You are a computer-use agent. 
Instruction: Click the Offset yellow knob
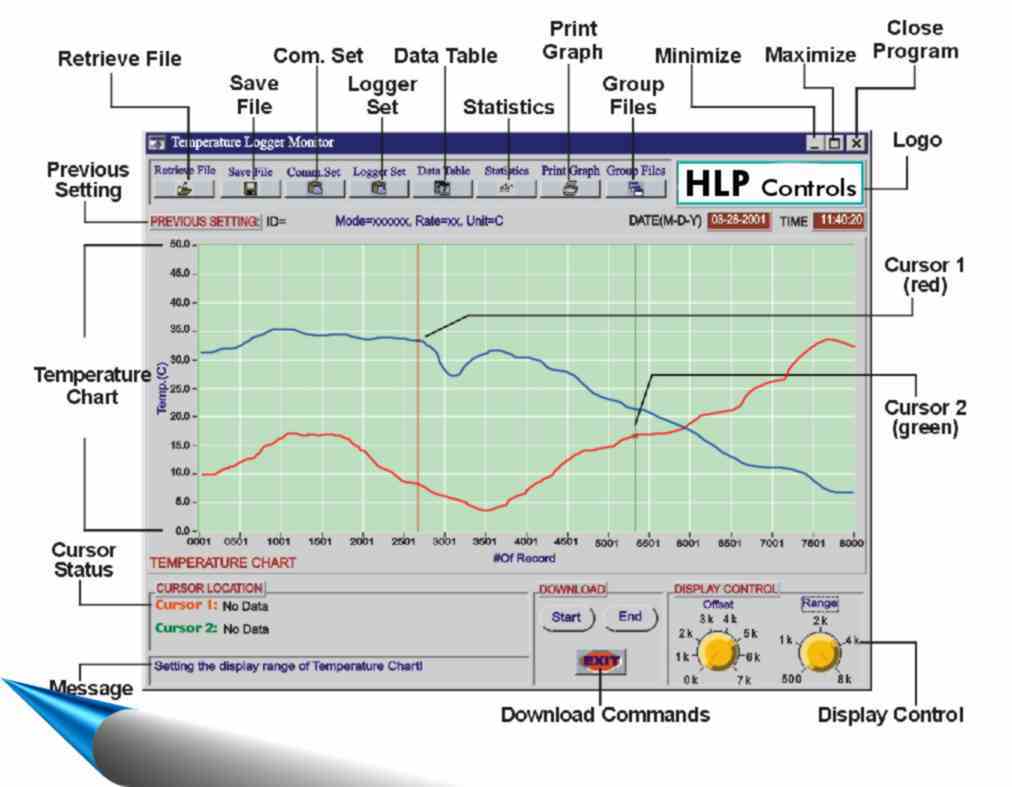pyautogui.click(x=716, y=655)
